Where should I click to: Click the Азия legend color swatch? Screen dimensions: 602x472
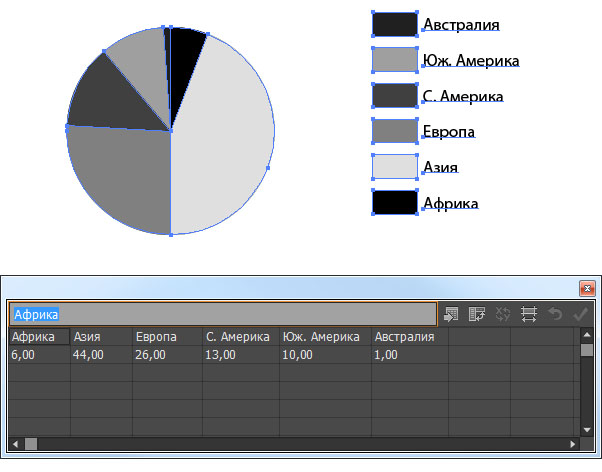[x=394, y=167]
